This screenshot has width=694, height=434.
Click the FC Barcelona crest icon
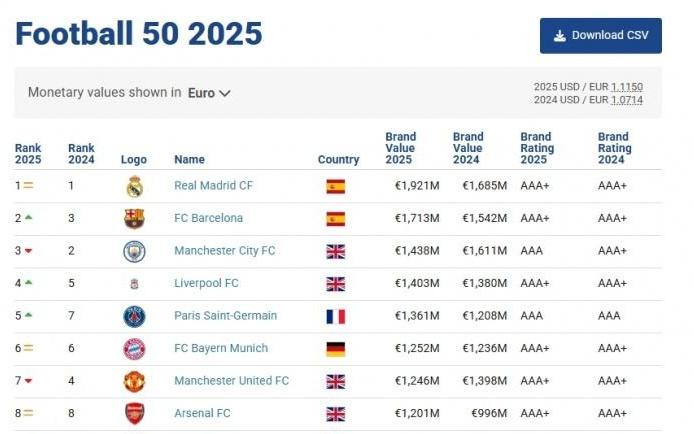[x=134, y=218]
